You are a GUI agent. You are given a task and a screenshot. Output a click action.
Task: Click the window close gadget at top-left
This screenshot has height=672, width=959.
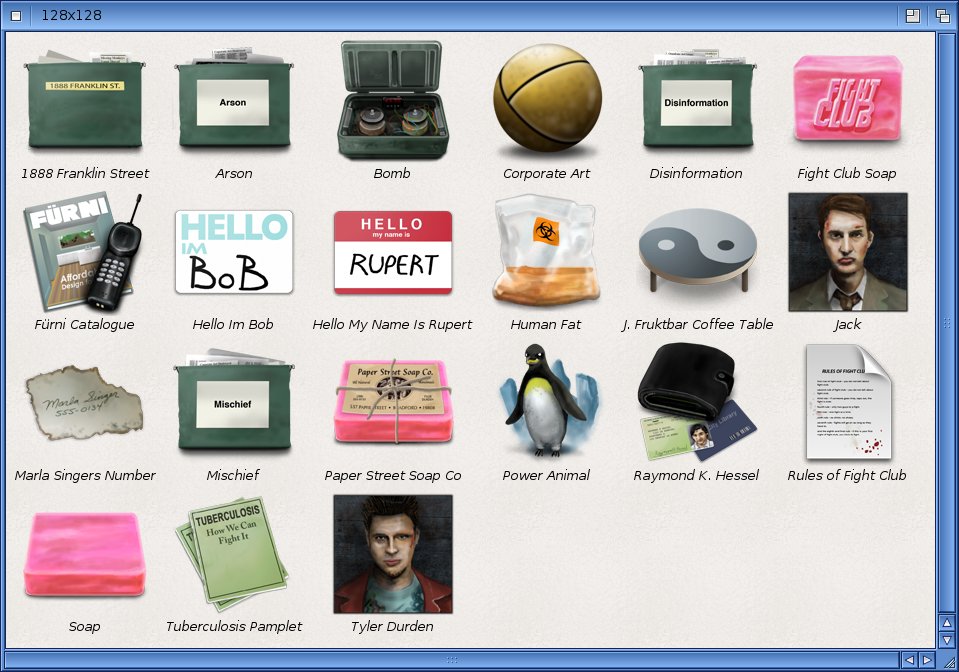[x=16, y=16]
